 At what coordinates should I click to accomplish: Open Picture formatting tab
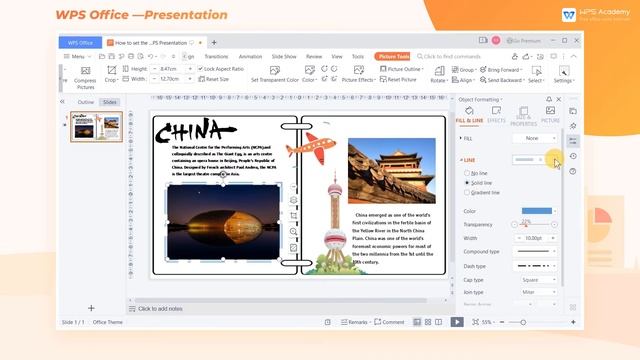pyautogui.click(x=550, y=115)
